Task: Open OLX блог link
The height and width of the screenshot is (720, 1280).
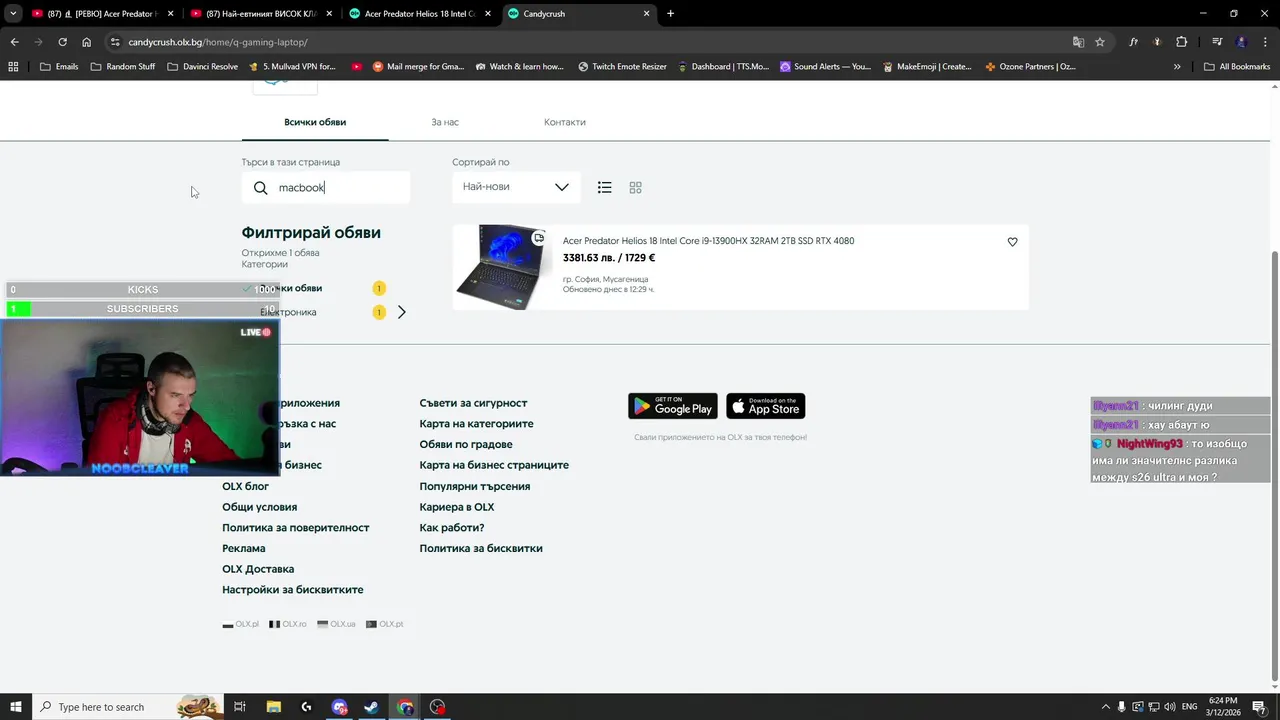Action: click(x=245, y=486)
